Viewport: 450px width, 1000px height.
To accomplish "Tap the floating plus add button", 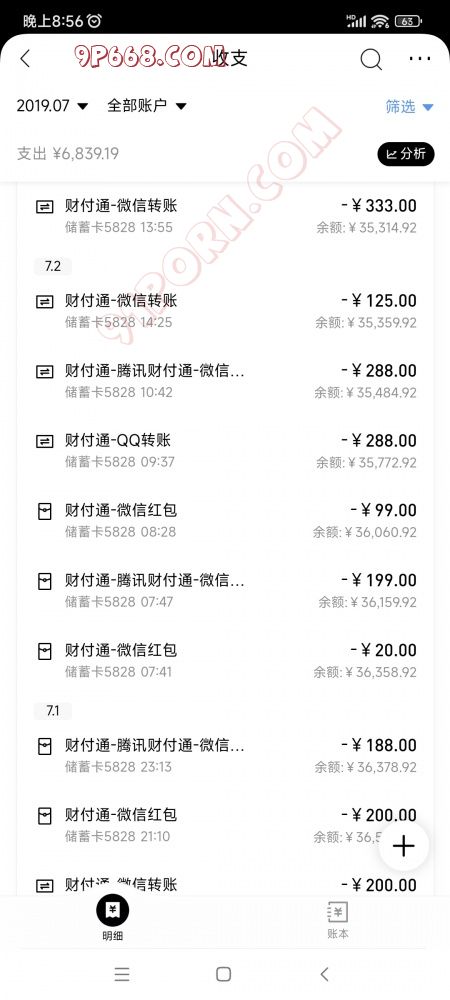I will pyautogui.click(x=403, y=846).
